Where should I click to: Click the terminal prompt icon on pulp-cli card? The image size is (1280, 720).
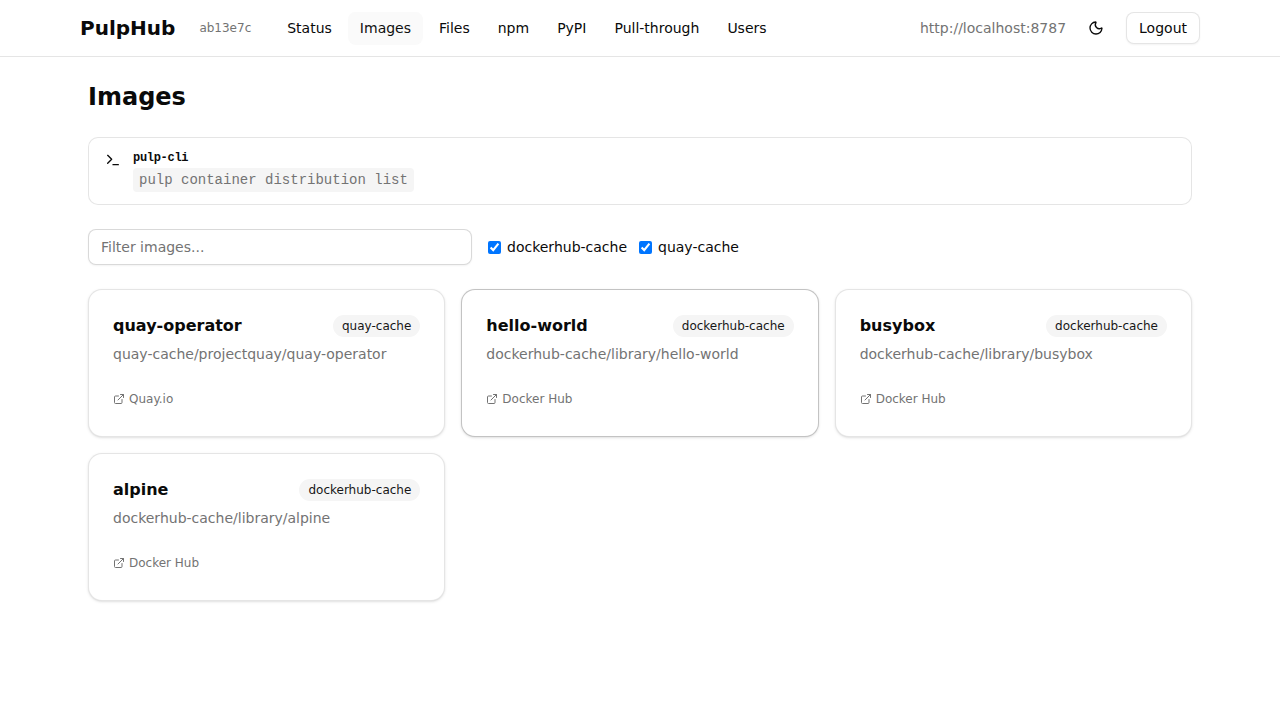(111, 160)
